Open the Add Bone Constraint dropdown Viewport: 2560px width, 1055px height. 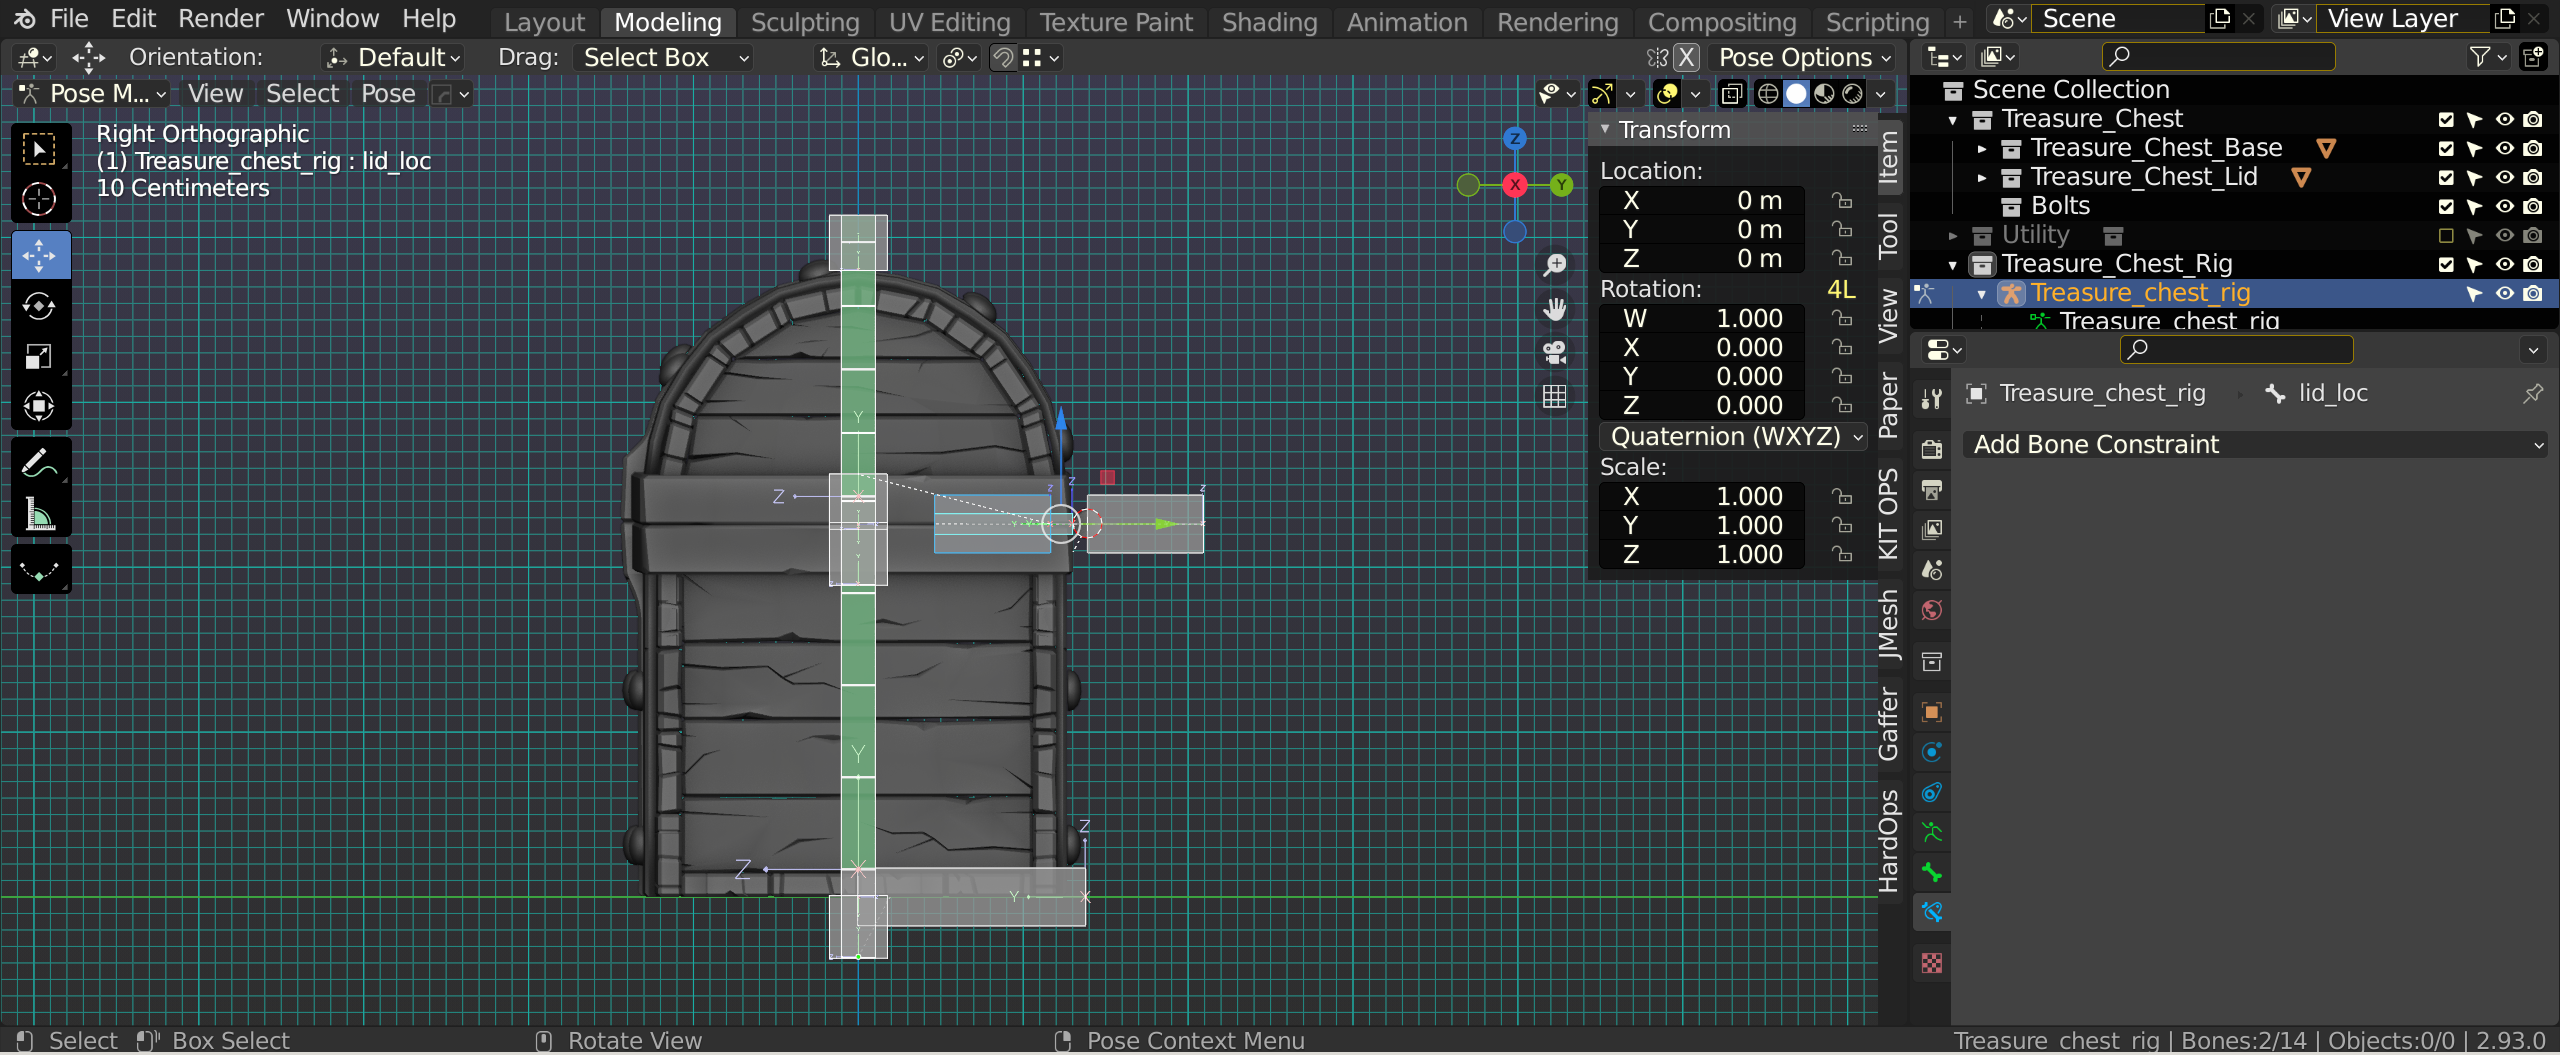coord(2253,444)
